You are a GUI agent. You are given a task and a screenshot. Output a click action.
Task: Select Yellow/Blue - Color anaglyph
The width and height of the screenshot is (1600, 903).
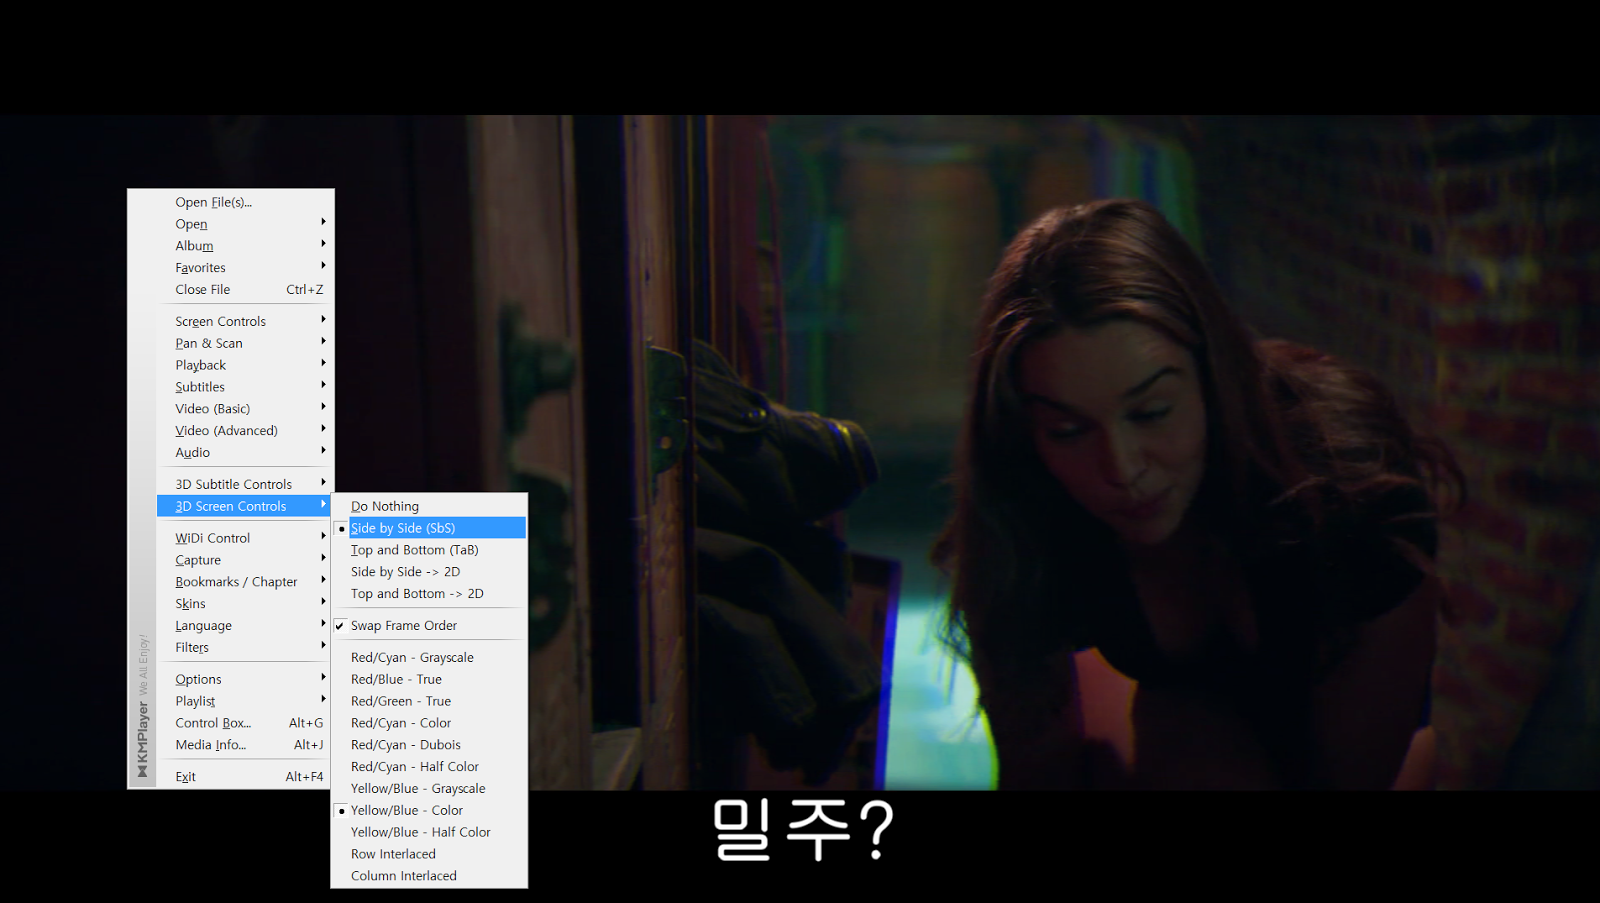(x=429, y=811)
